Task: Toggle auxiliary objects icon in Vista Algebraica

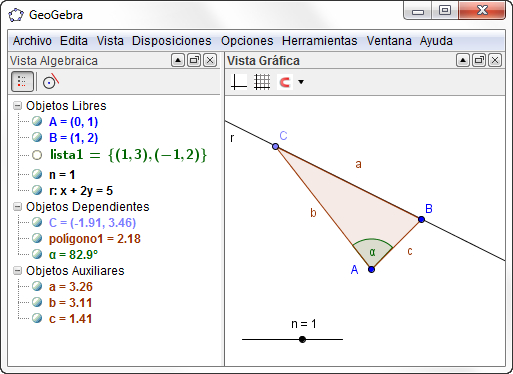Action: point(51,82)
